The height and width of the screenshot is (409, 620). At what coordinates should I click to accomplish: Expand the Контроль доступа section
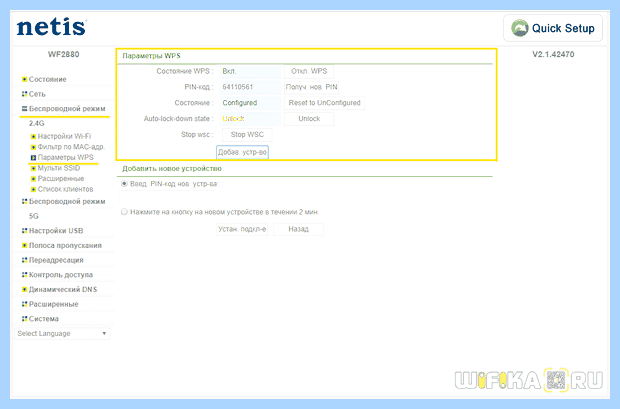[x=60, y=275]
